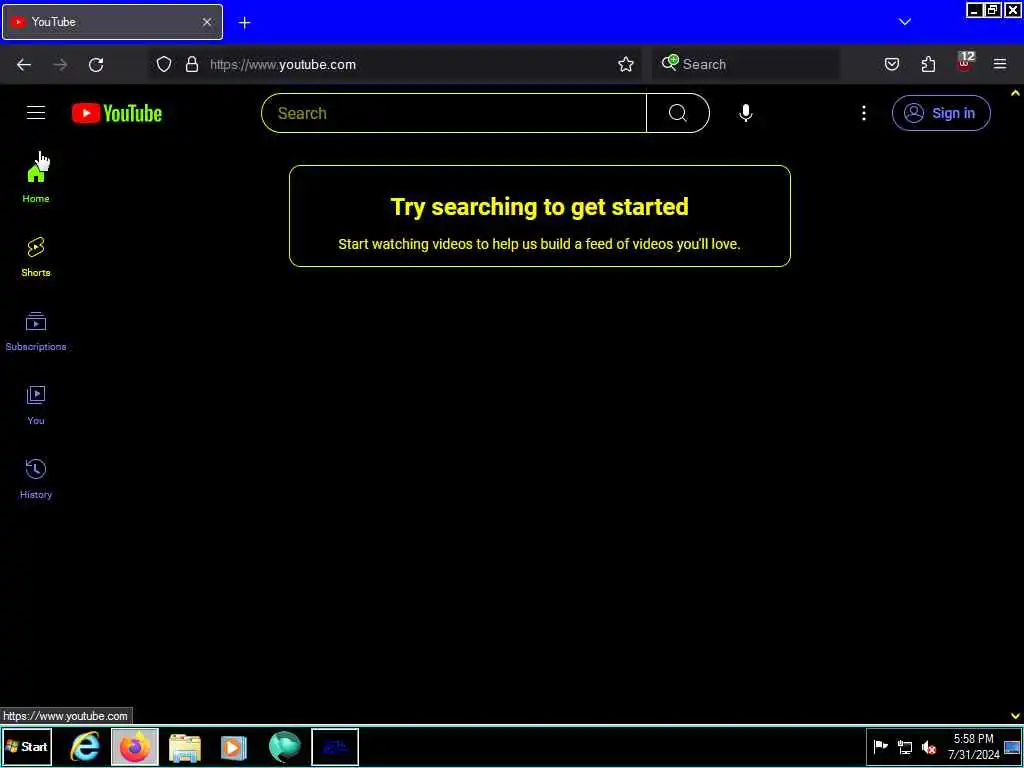Click the Firefox taskbar icon
This screenshot has height=768, width=1024.
click(135, 746)
